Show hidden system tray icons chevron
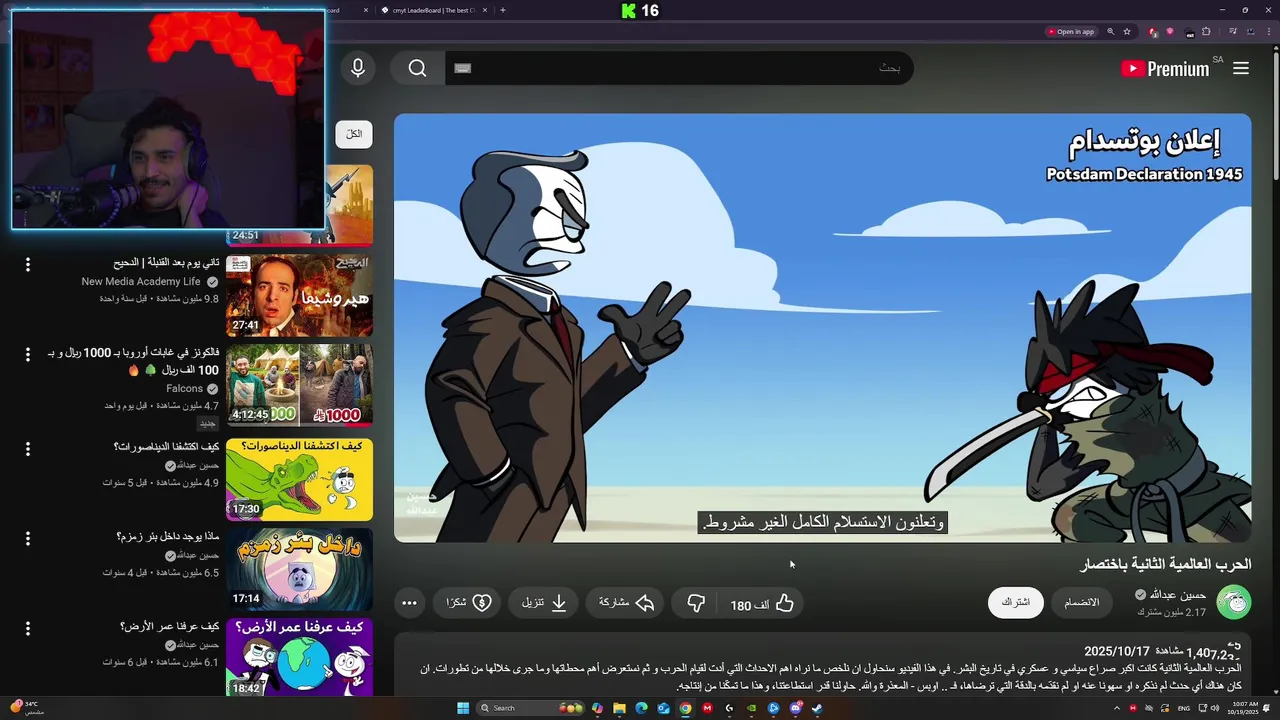 click(1117, 708)
